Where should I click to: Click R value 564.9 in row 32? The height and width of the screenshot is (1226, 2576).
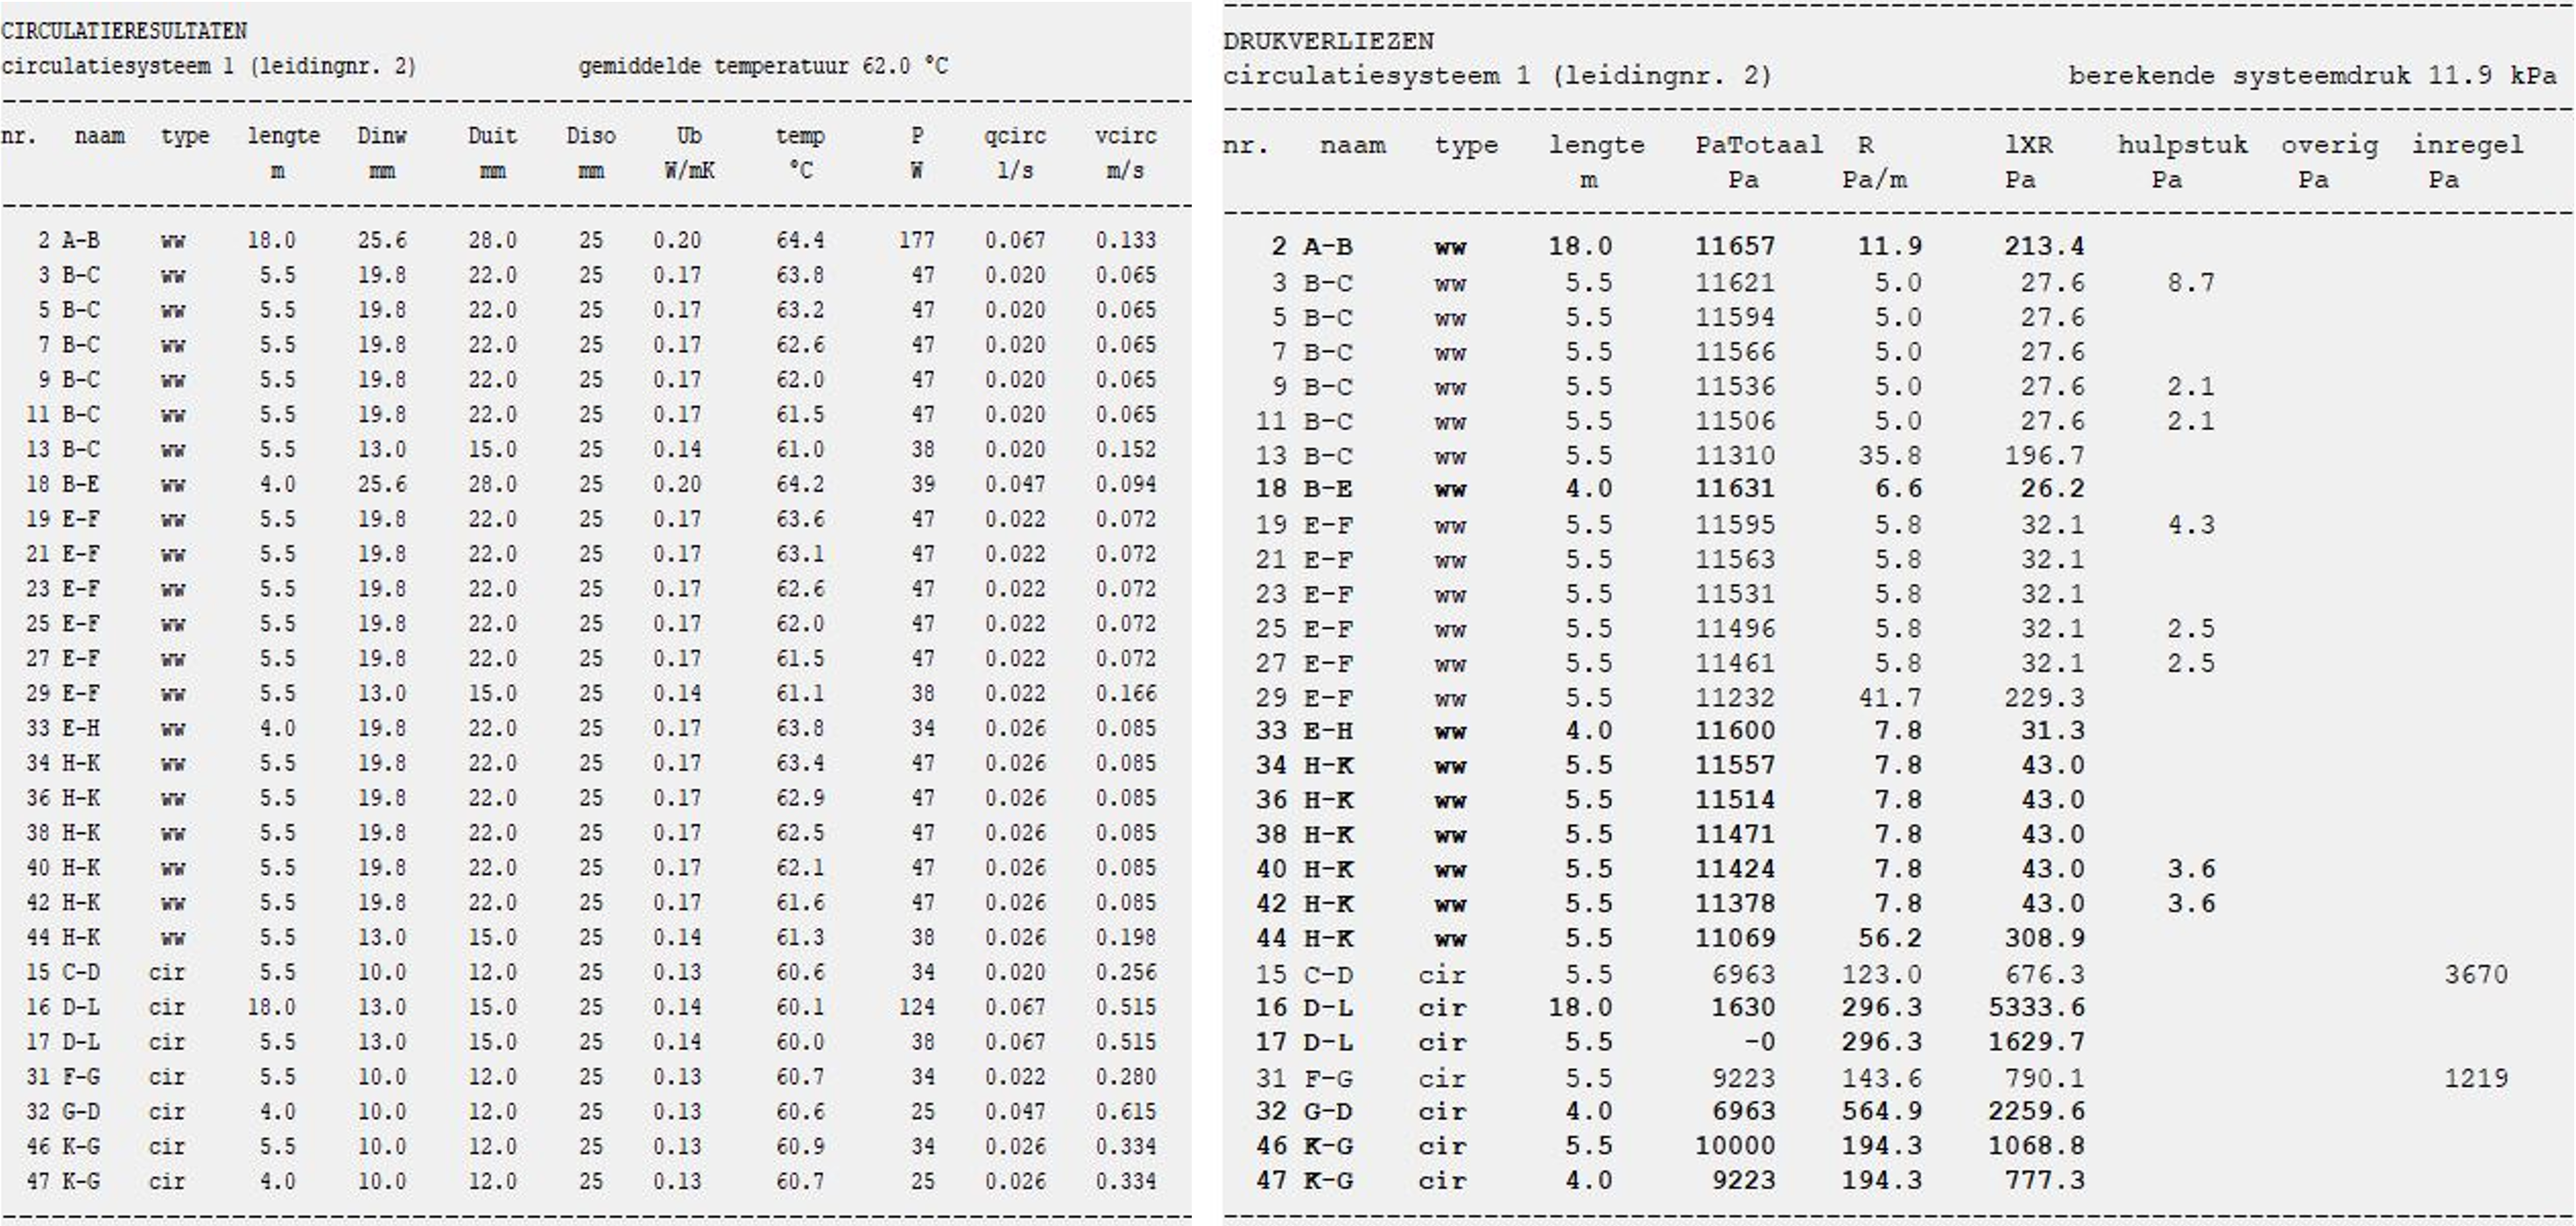click(1881, 1111)
